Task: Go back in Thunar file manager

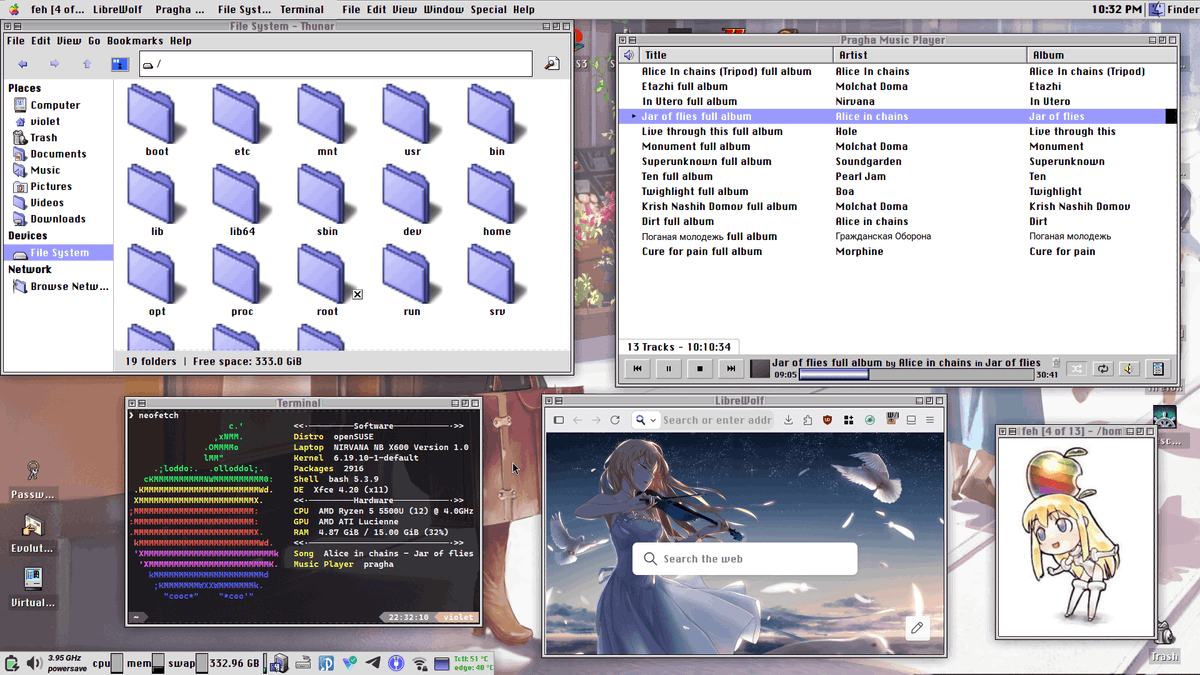Action: coord(23,64)
